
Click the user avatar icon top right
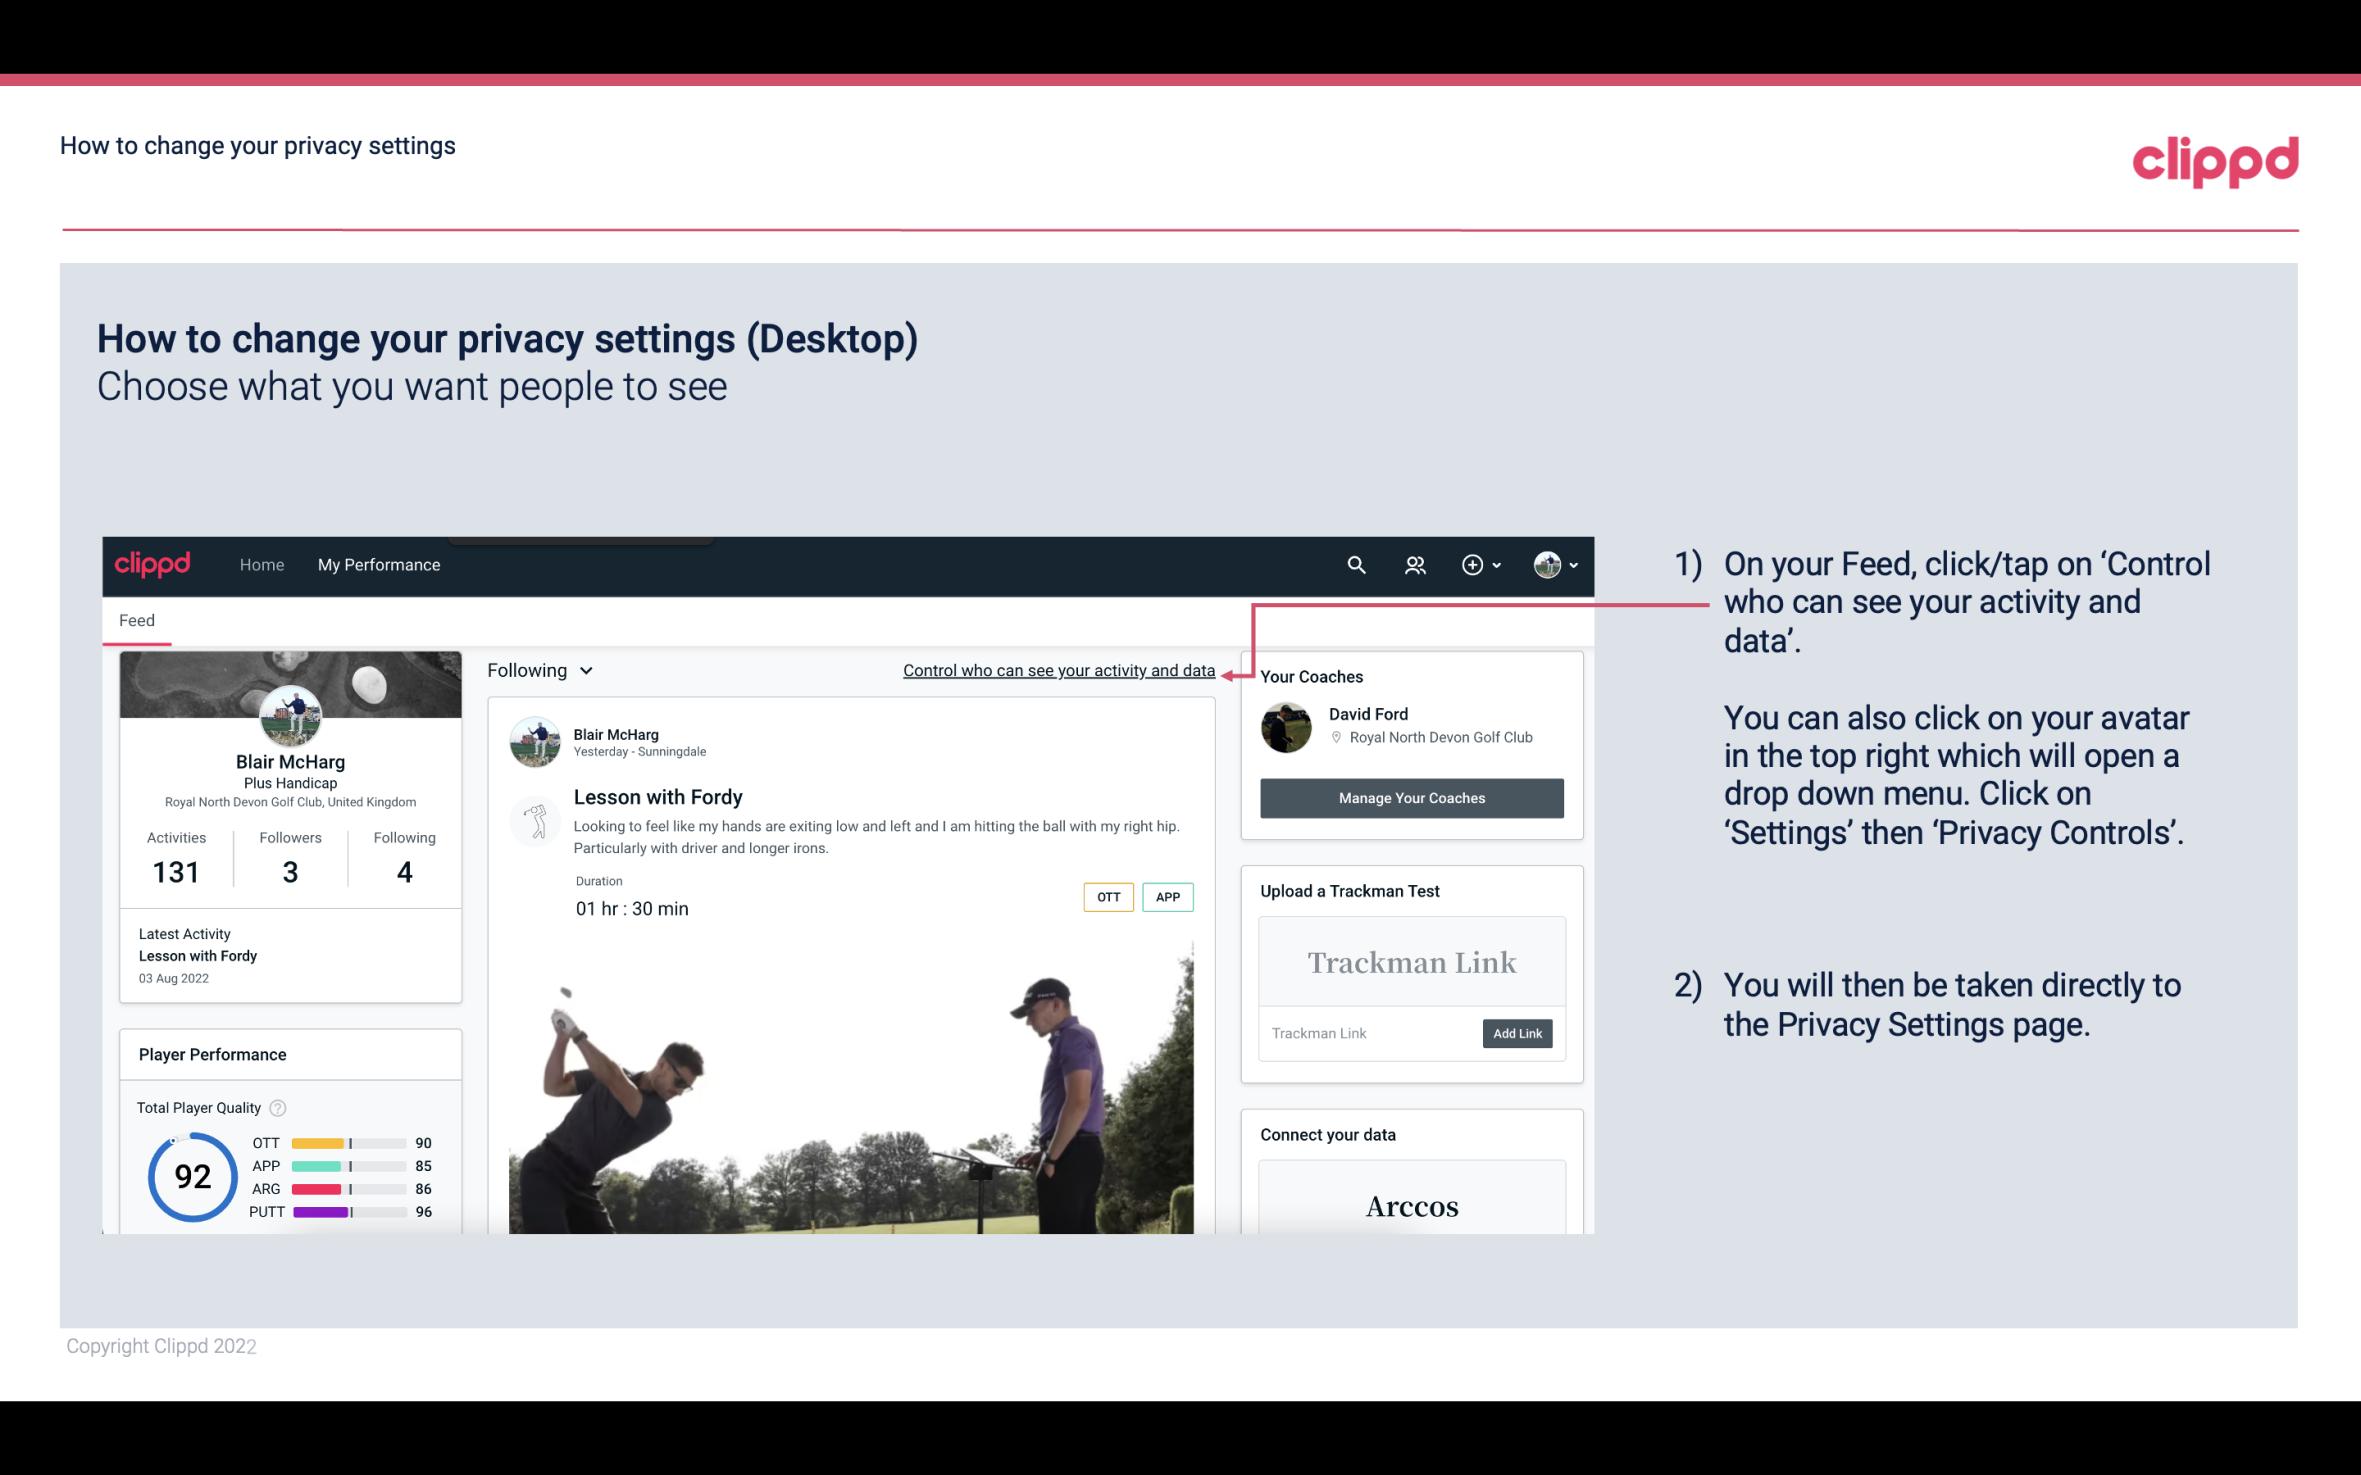[1546, 564]
